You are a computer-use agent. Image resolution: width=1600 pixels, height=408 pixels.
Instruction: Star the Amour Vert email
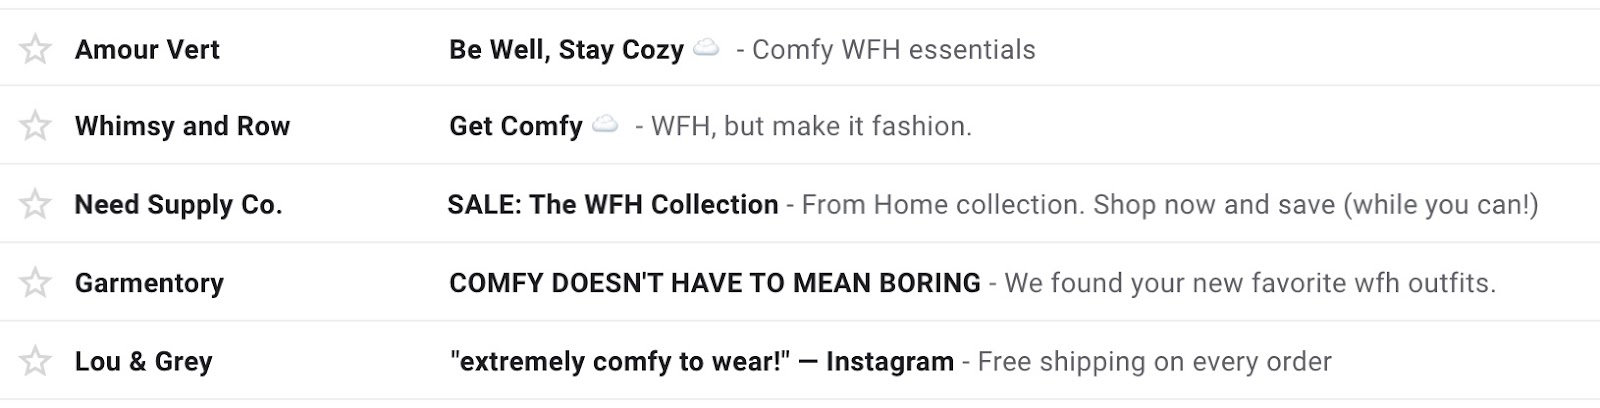[x=35, y=49]
